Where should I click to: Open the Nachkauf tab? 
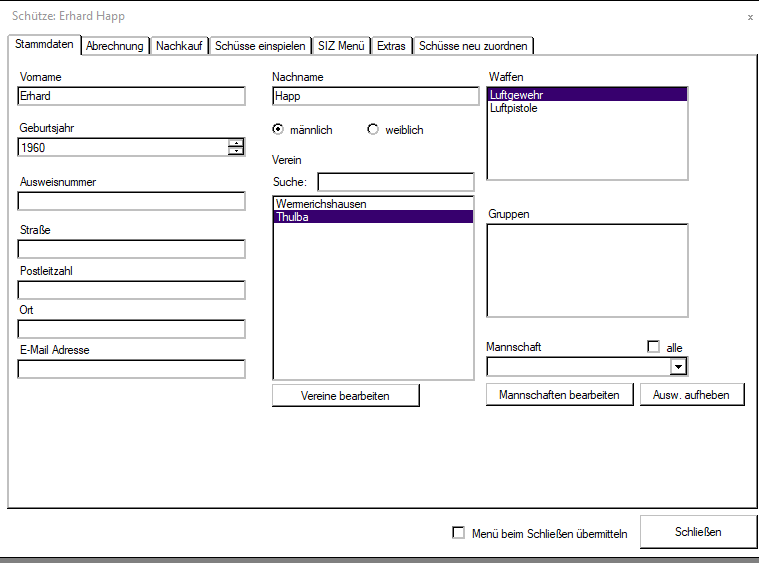click(179, 46)
